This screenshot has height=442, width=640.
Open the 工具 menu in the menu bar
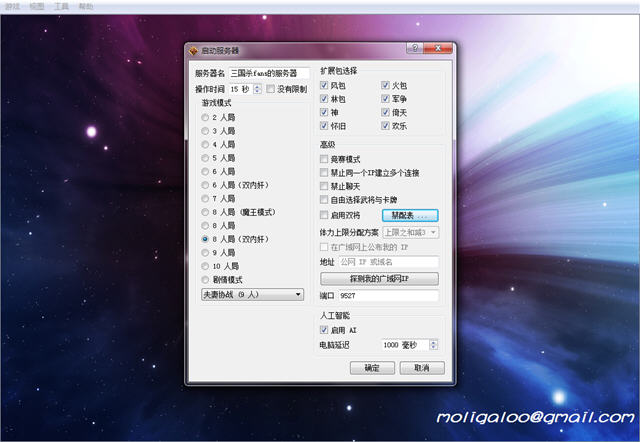[61, 7]
